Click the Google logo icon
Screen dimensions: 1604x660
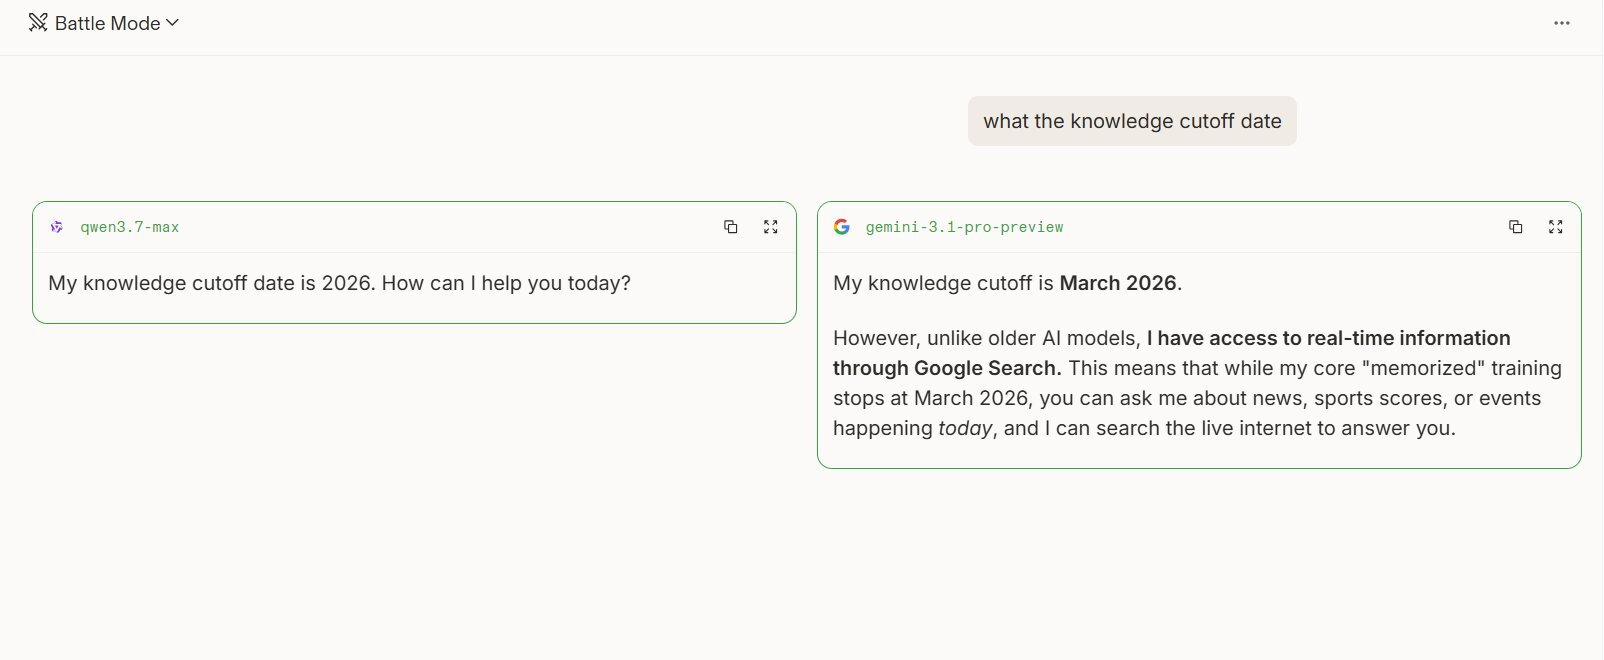[x=842, y=227]
